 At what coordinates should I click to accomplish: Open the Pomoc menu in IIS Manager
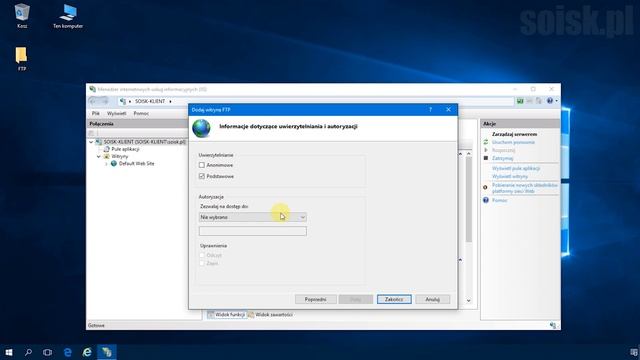[141, 113]
